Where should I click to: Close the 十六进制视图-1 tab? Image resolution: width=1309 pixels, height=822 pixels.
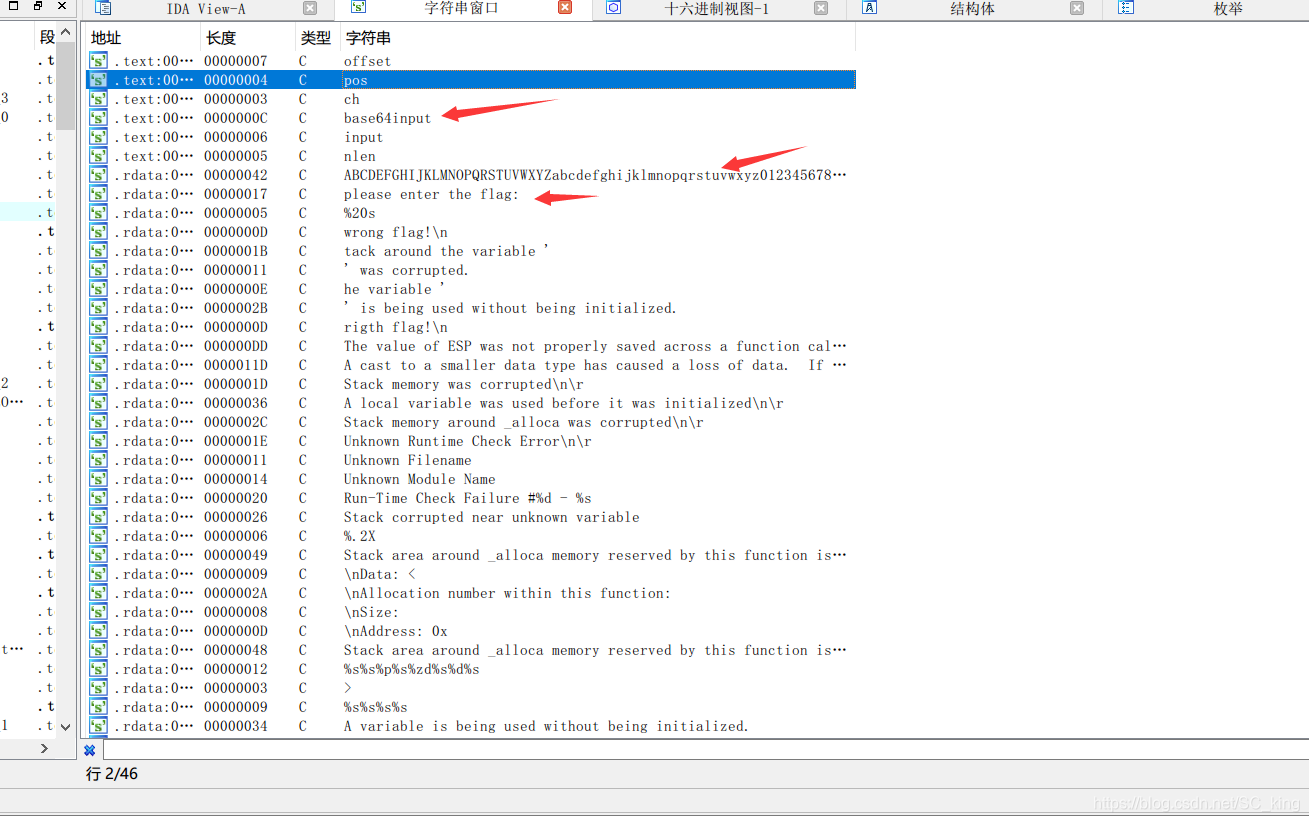[821, 8]
